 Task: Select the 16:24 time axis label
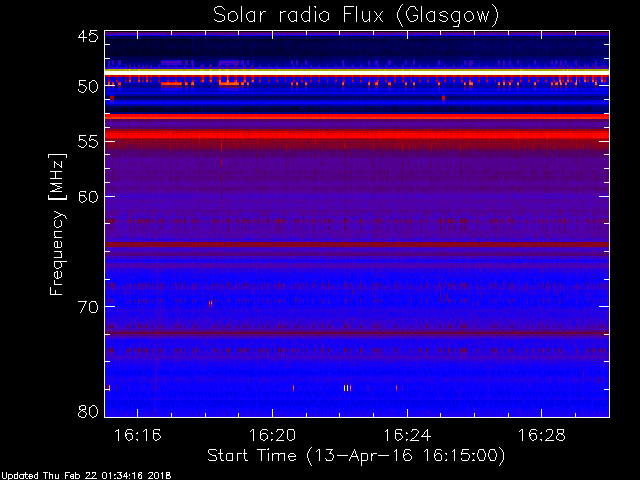tap(407, 435)
